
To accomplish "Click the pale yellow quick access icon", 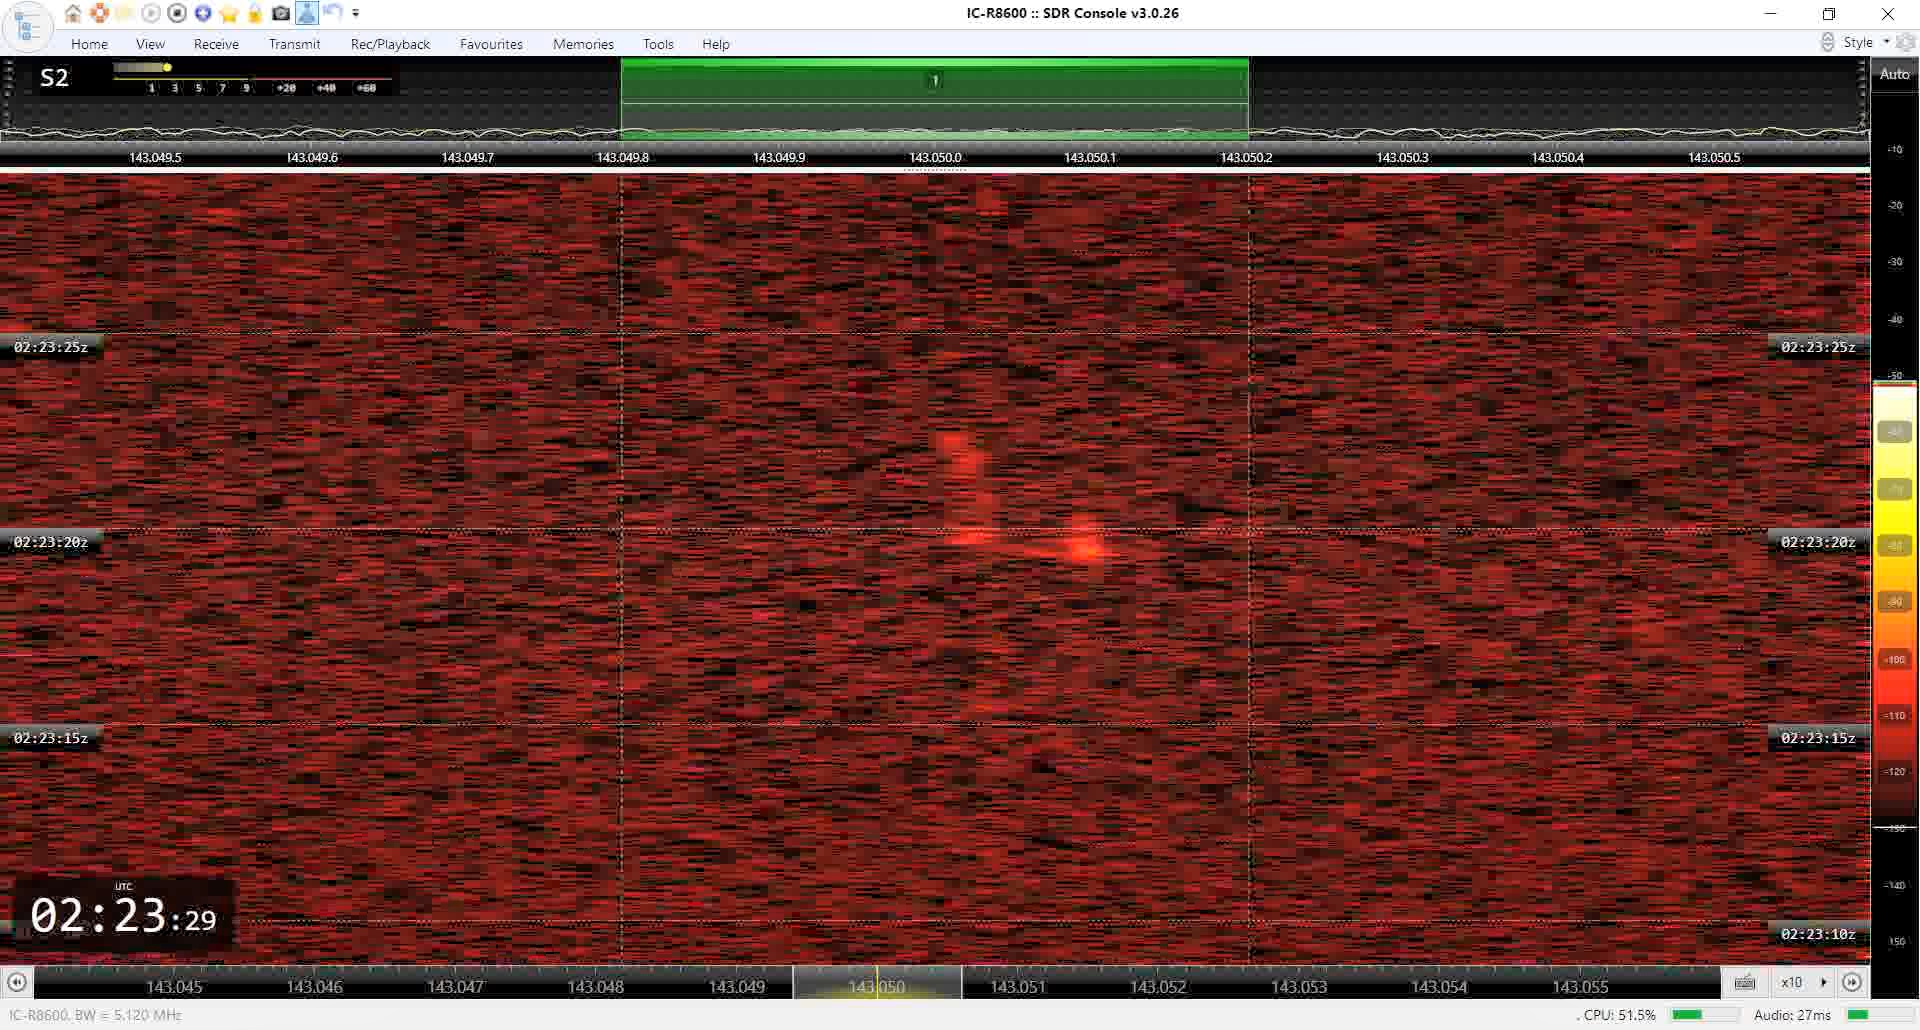I will click(x=125, y=13).
